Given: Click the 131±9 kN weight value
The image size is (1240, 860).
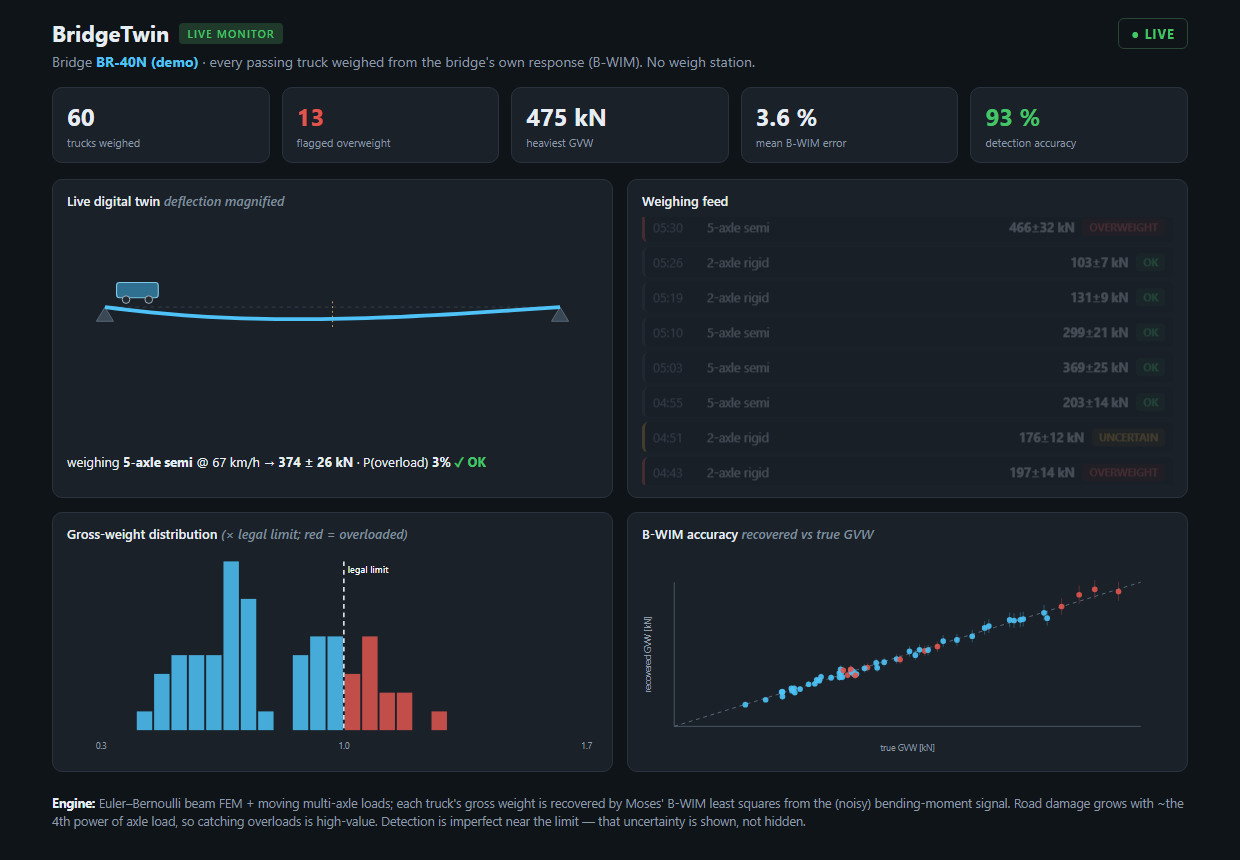Looking at the screenshot, I should [x=1099, y=298].
